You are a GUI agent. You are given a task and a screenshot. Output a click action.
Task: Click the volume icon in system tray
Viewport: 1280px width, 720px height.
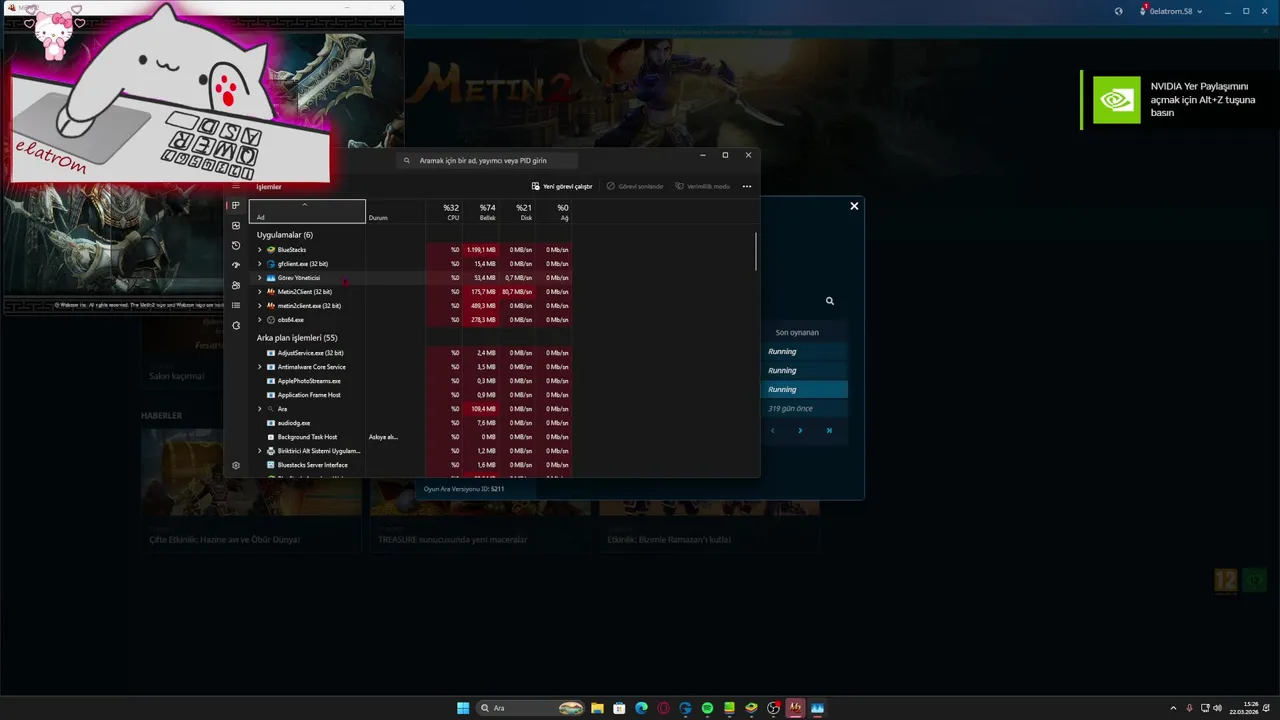1217,708
